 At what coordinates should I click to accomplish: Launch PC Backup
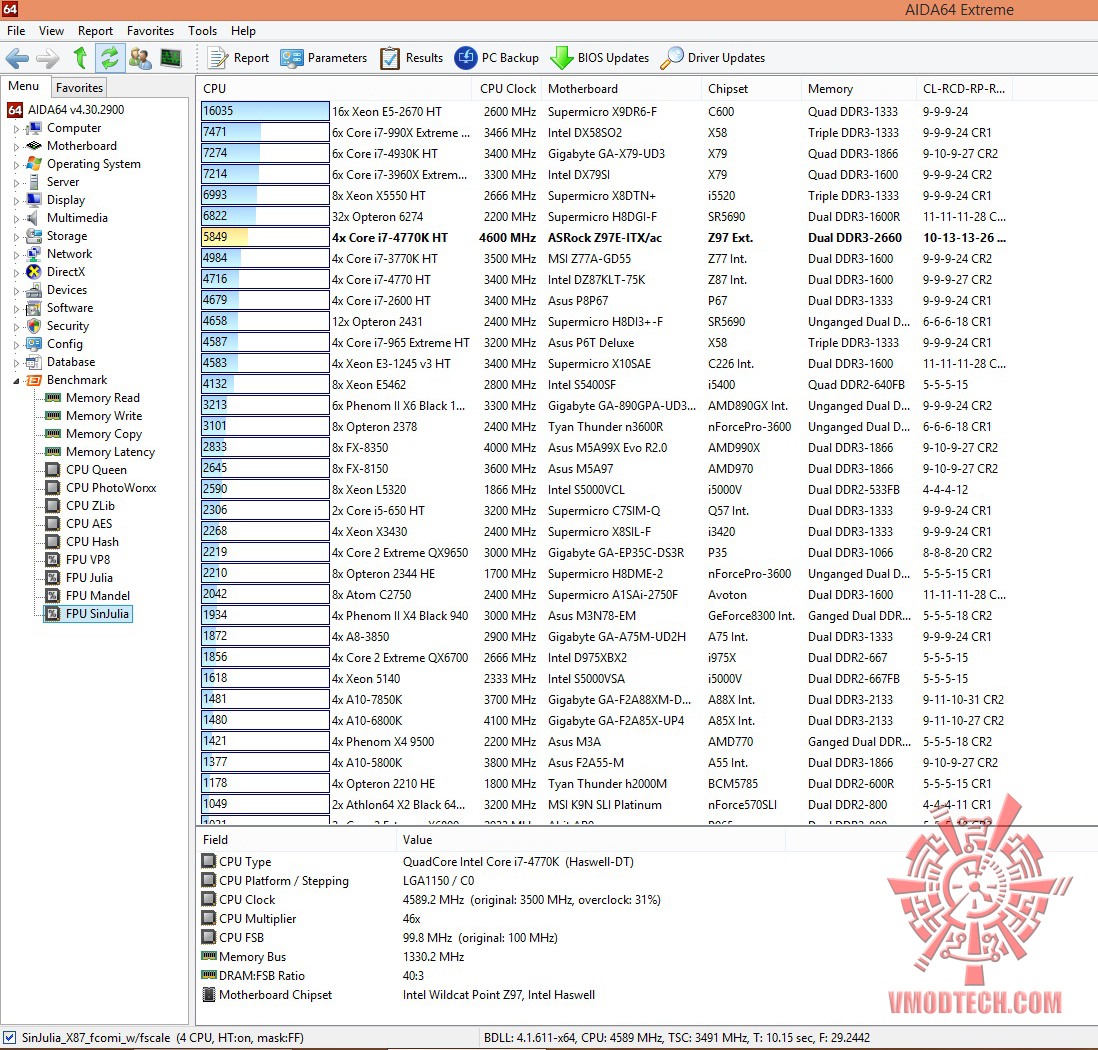496,58
